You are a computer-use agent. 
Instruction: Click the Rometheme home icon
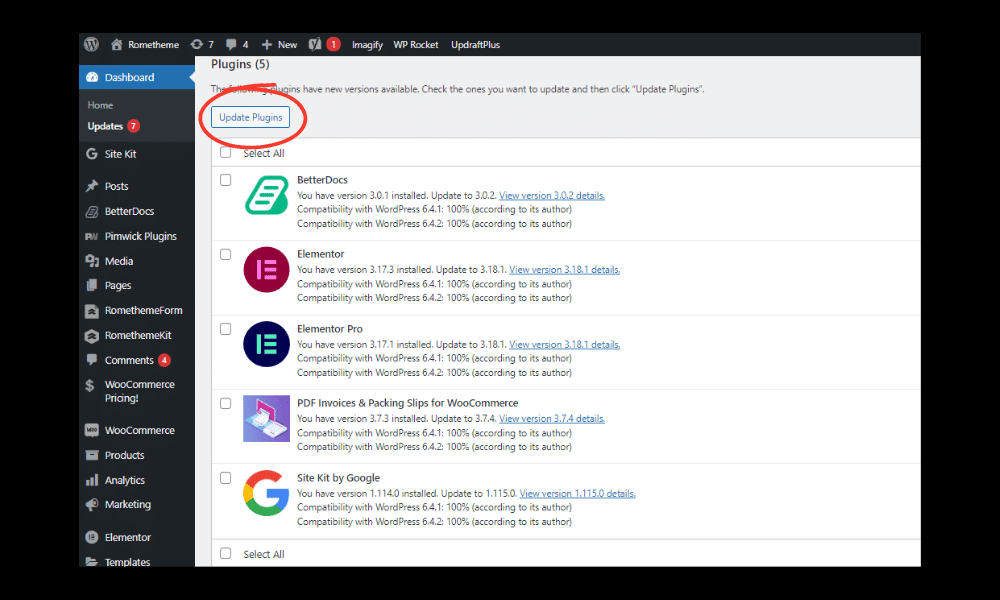(x=116, y=44)
